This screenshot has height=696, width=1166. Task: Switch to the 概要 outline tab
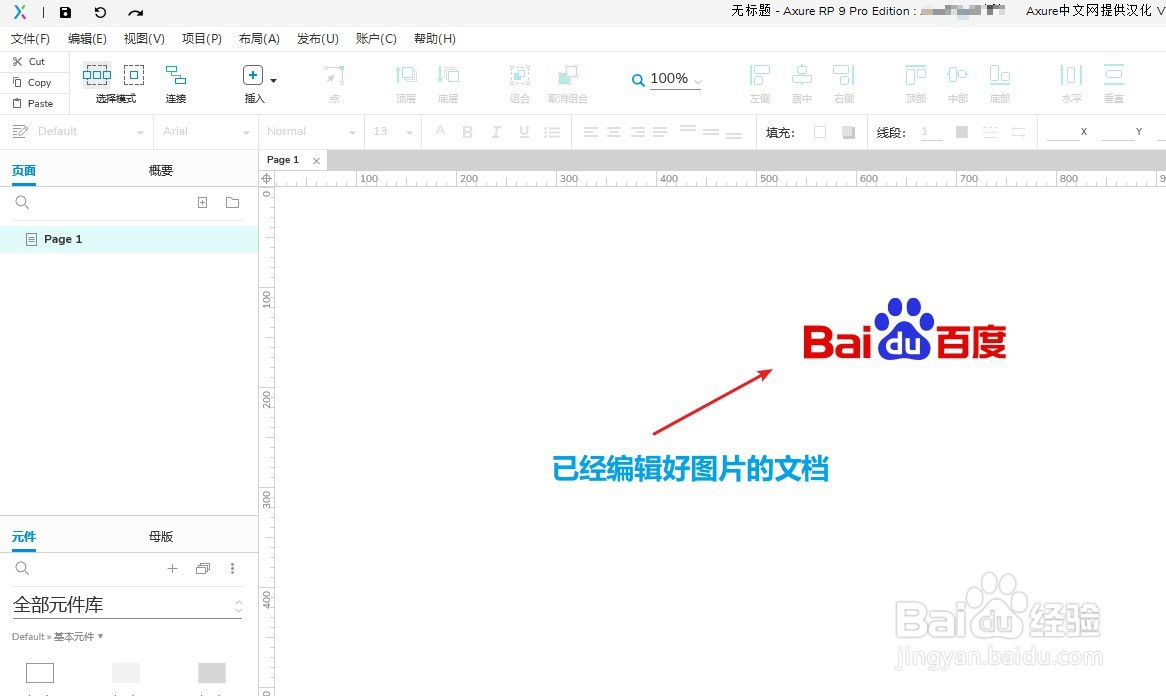(x=161, y=170)
